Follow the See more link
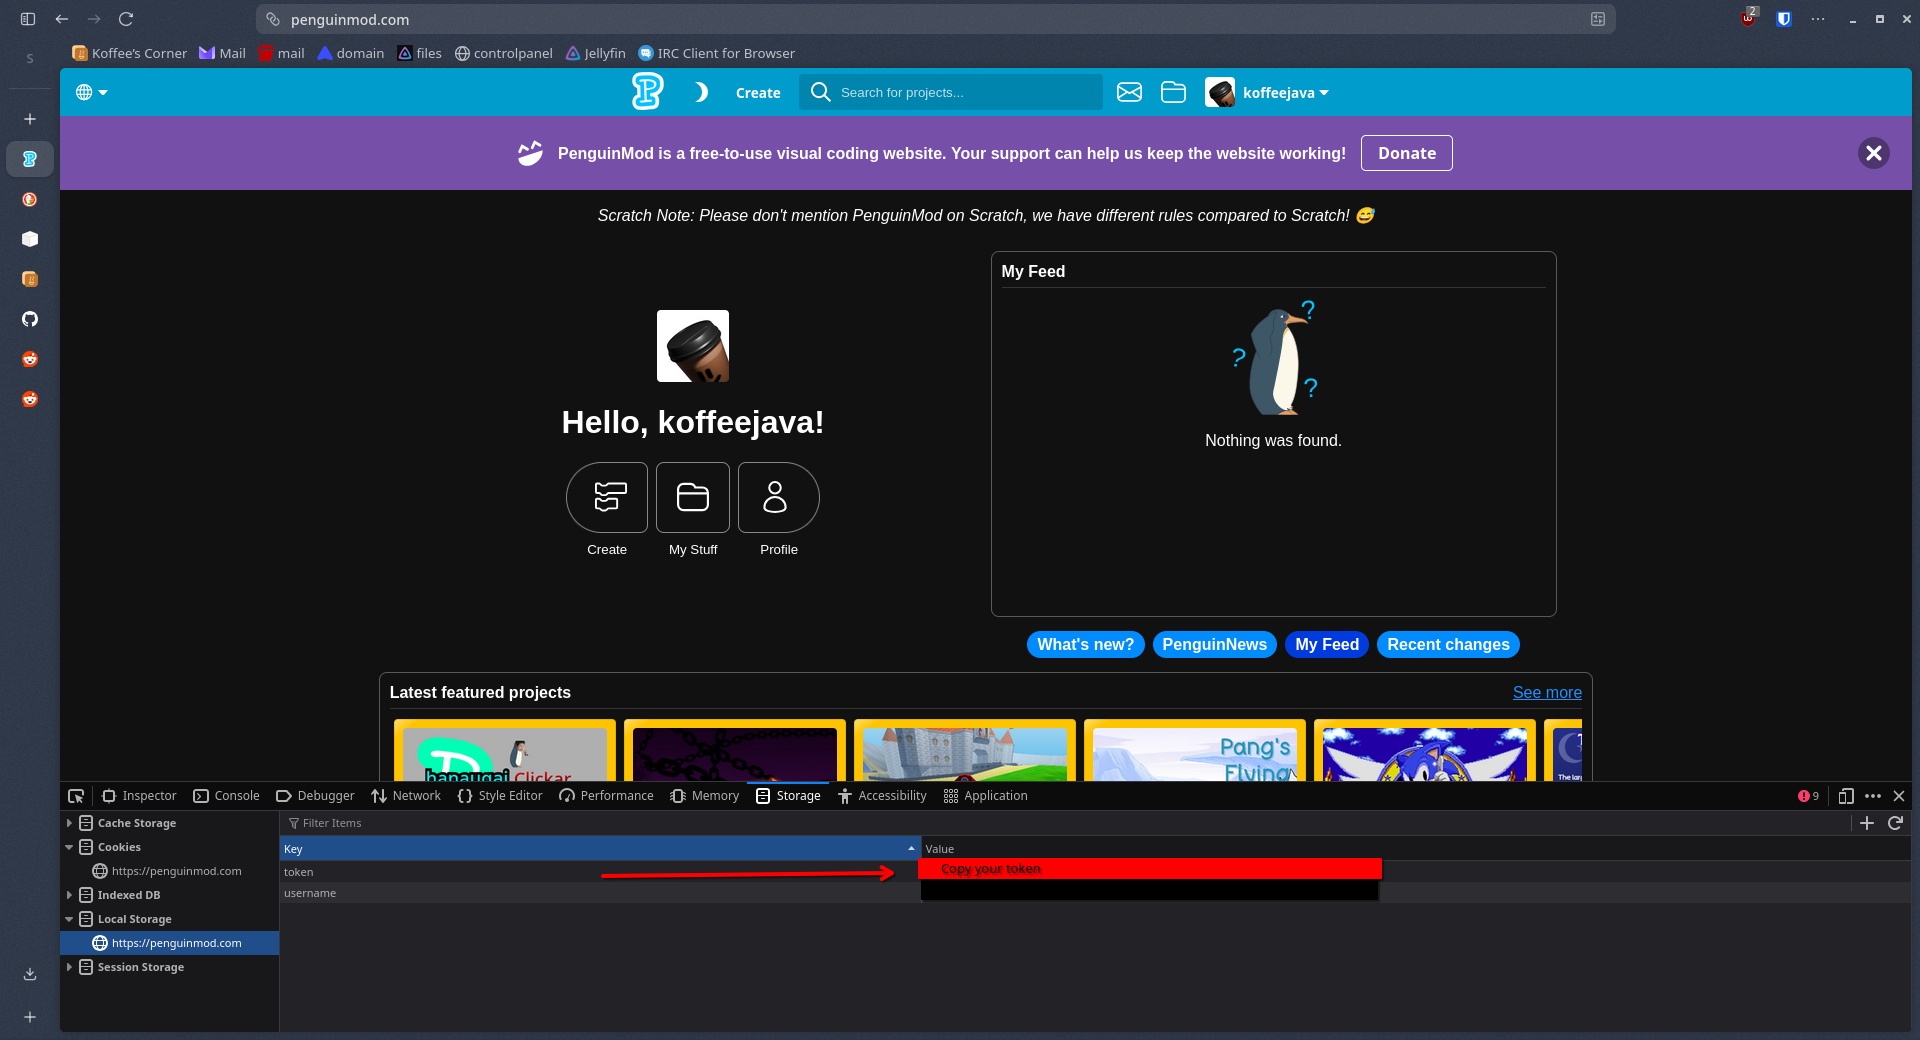Viewport: 1920px width, 1040px height. [x=1546, y=692]
